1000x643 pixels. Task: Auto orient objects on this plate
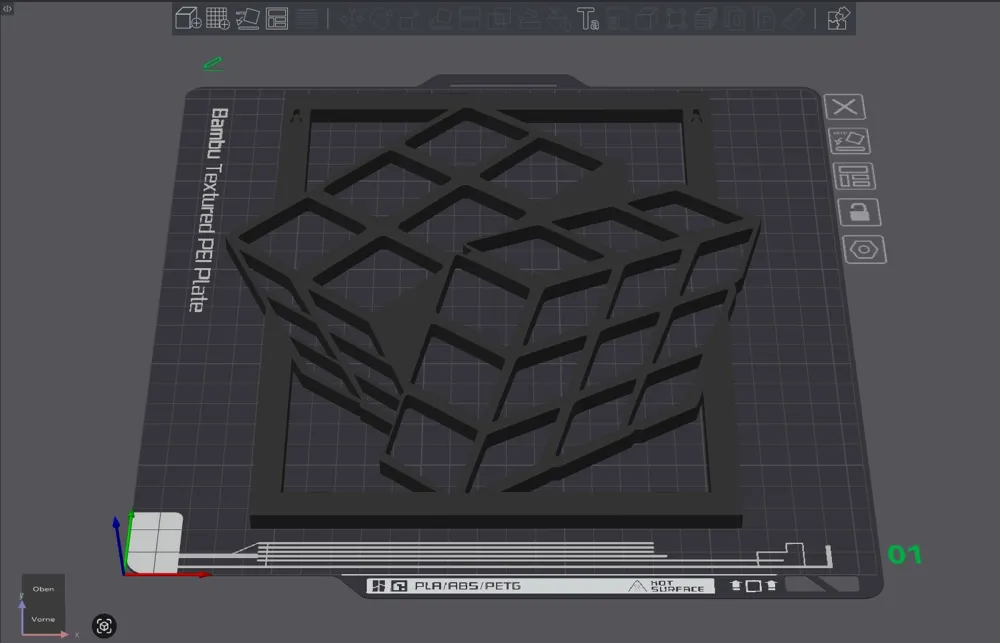coord(849,141)
